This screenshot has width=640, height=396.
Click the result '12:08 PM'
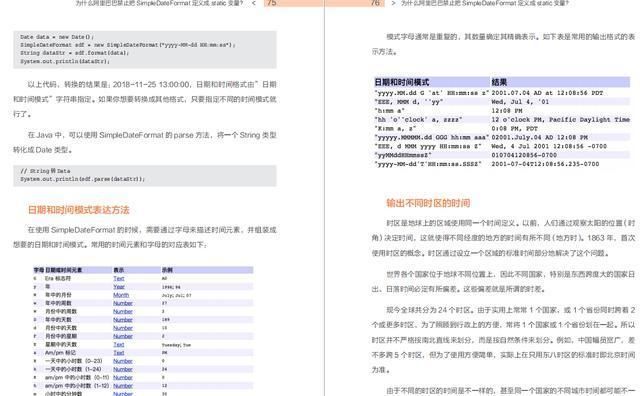click(x=507, y=111)
